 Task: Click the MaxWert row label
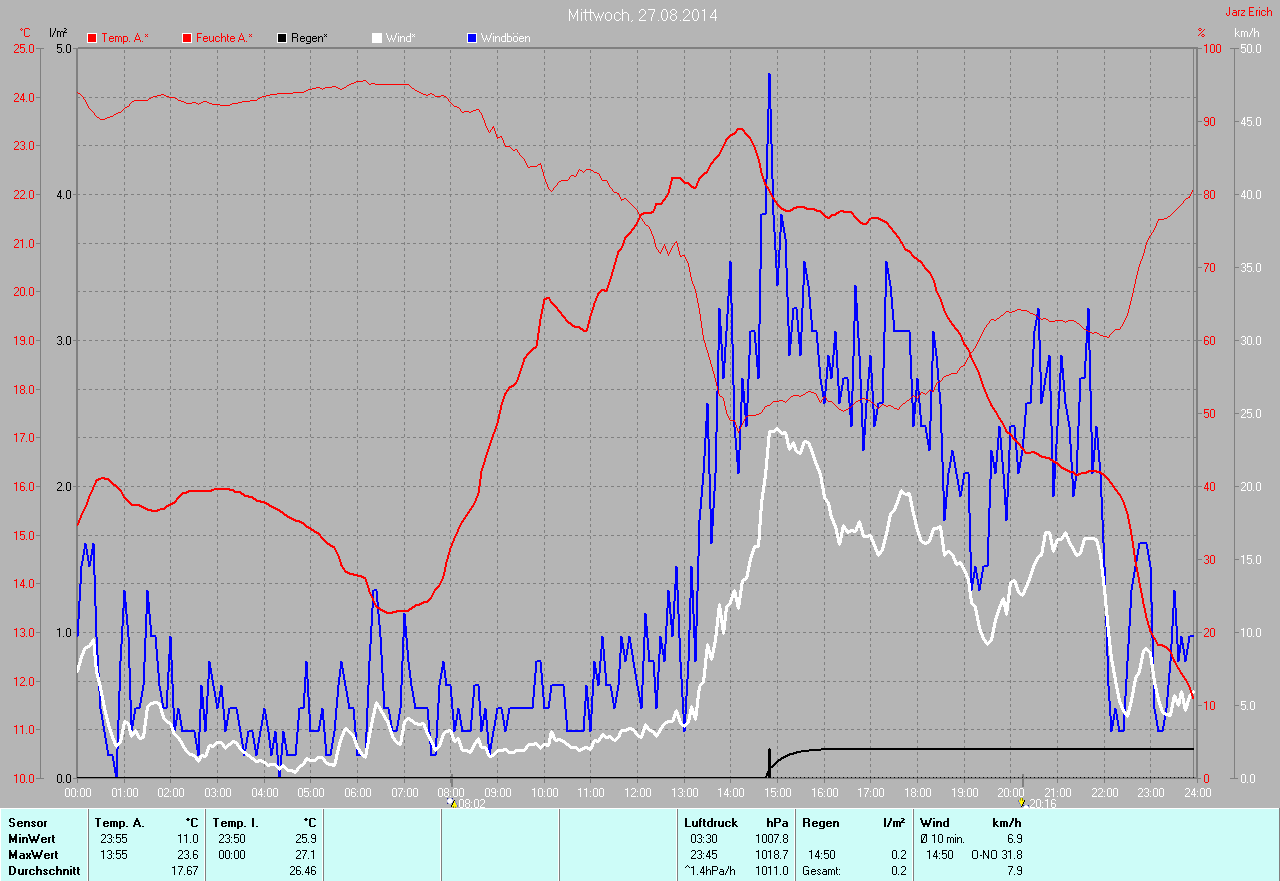pyautogui.click(x=31, y=855)
